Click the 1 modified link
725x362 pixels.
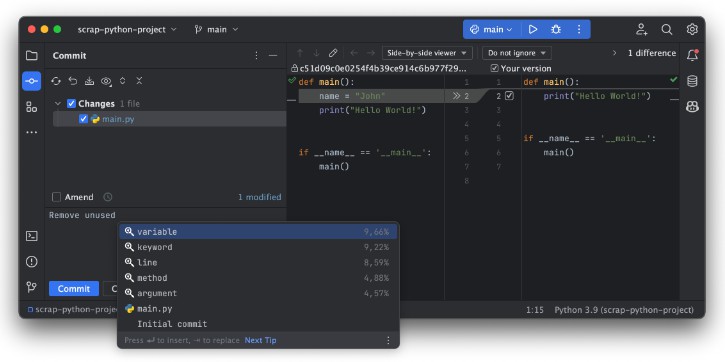pyautogui.click(x=259, y=197)
